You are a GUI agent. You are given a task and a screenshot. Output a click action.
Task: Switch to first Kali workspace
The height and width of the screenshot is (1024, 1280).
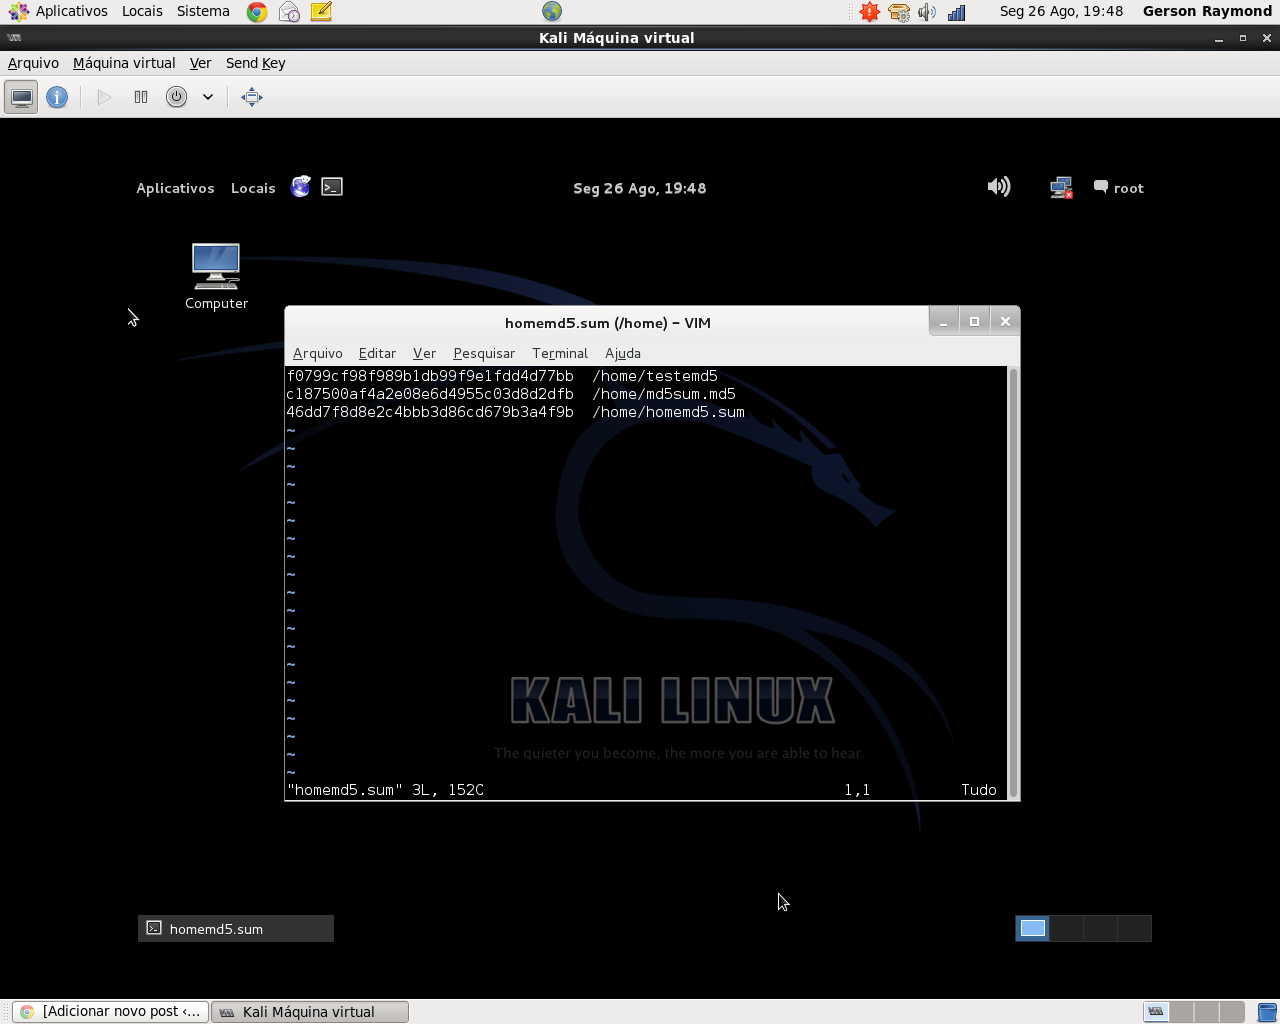tap(1032, 928)
